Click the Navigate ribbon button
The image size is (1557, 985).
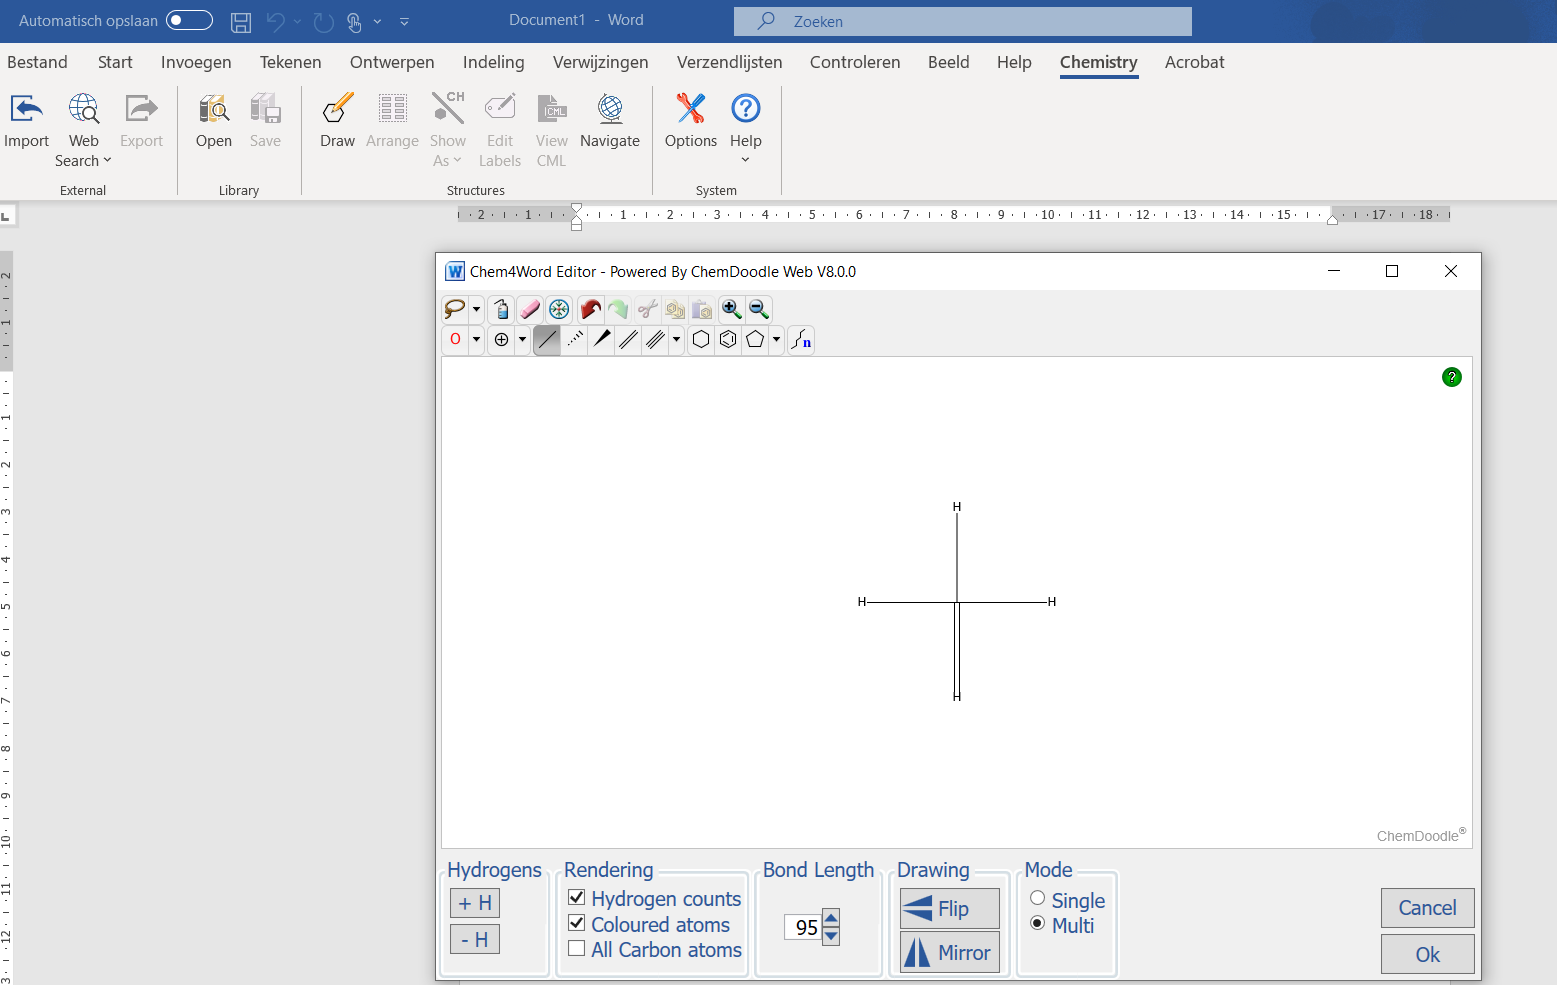click(x=610, y=121)
